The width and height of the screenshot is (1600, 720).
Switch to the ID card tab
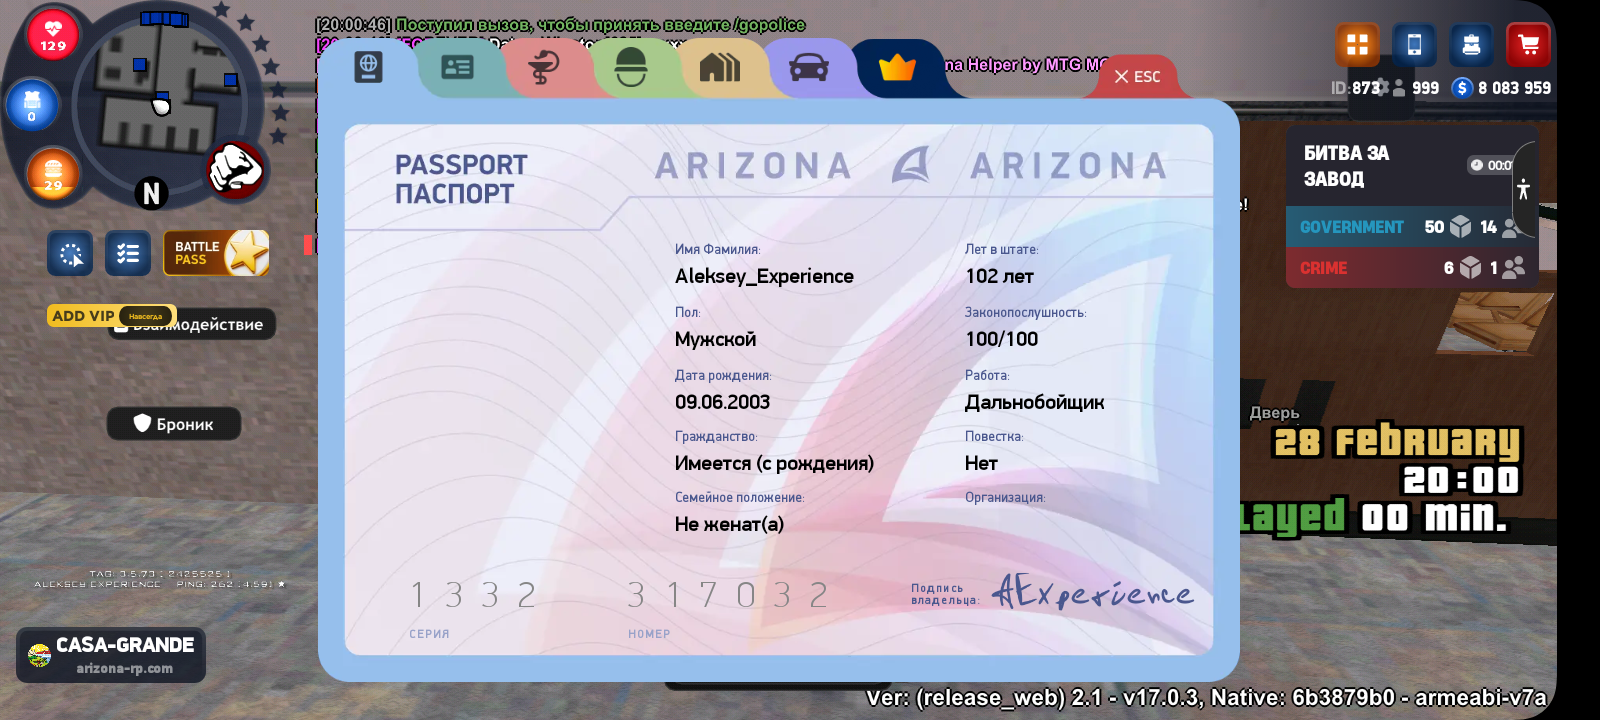point(457,67)
